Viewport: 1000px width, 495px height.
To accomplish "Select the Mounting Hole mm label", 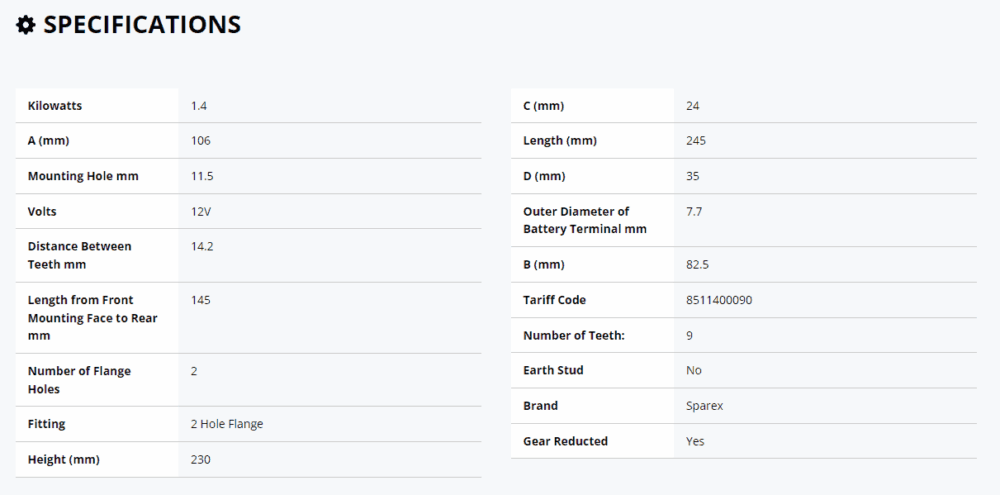I will pyautogui.click(x=83, y=176).
